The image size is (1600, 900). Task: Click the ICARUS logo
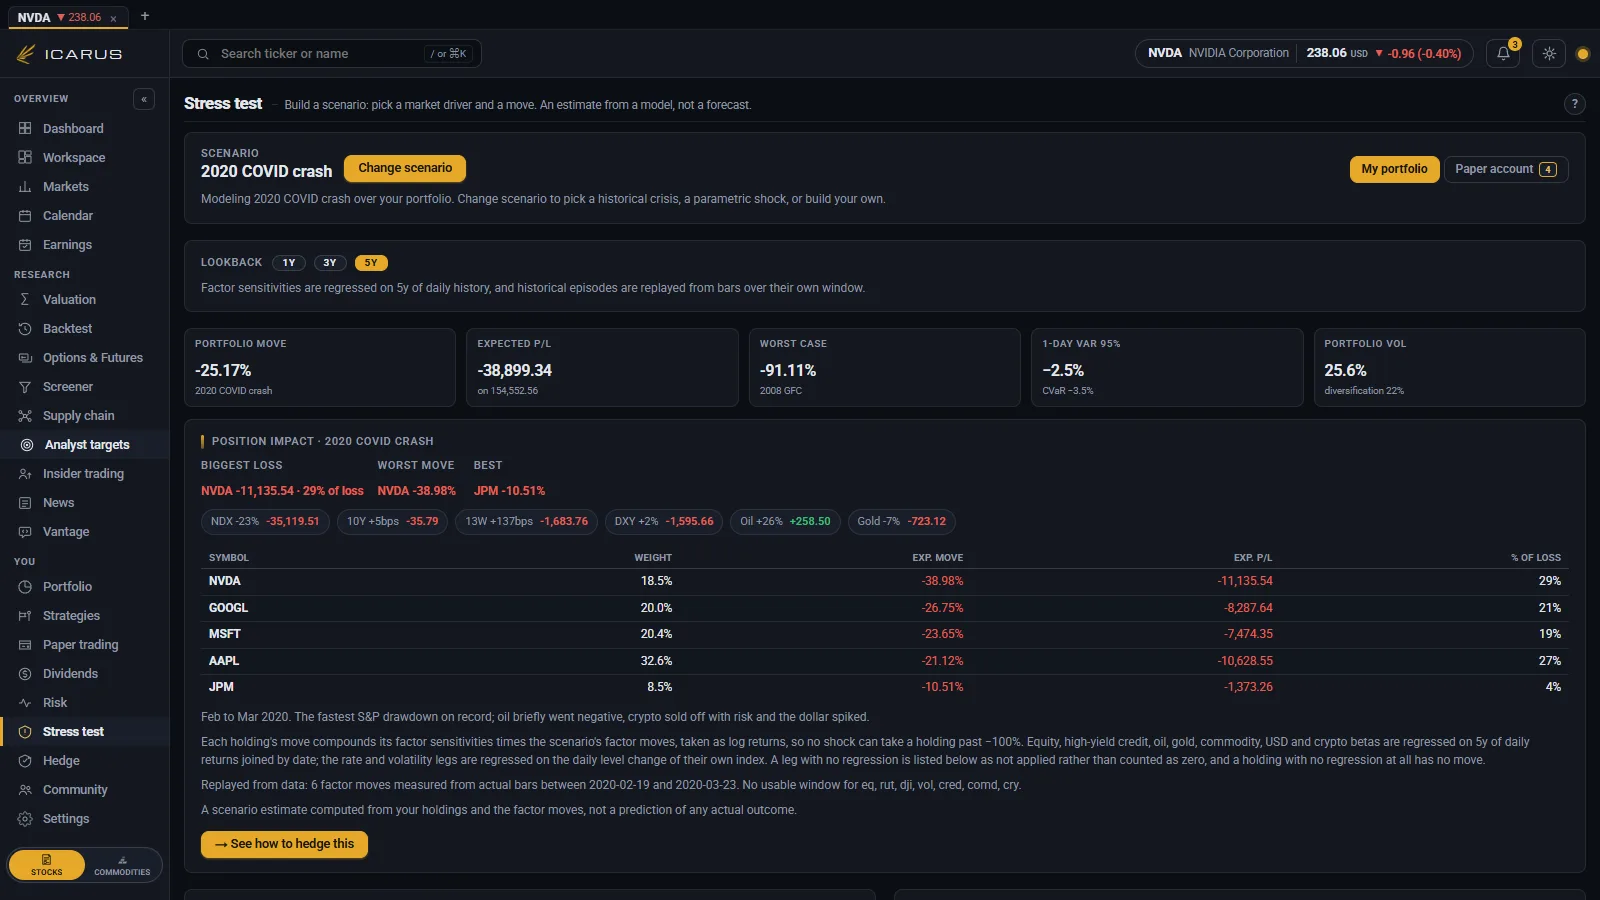[69, 54]
